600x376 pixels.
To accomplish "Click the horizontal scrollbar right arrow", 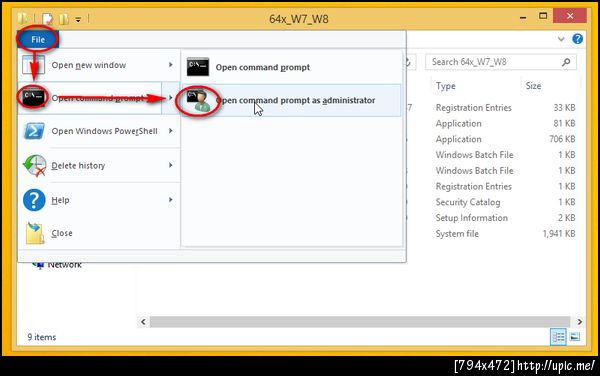I will click(x=579, y=322).
